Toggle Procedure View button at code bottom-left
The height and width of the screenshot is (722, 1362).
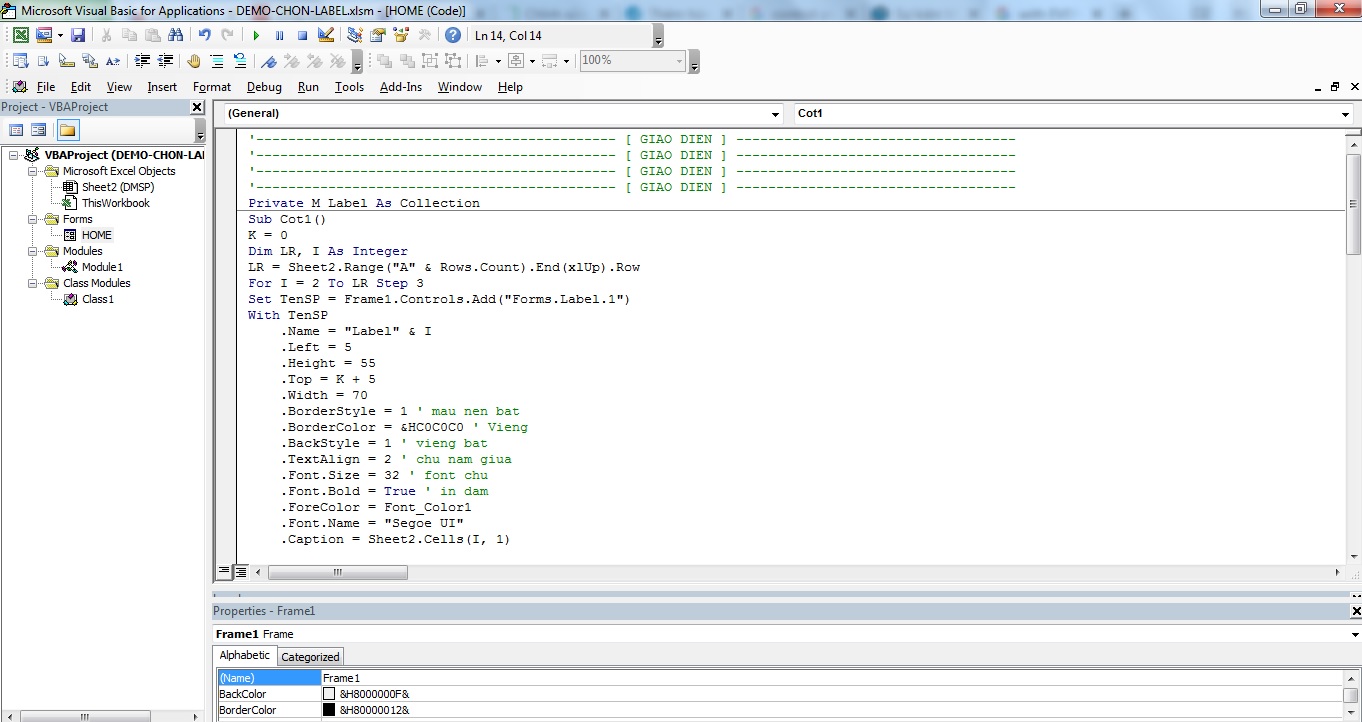pos(224,572)
